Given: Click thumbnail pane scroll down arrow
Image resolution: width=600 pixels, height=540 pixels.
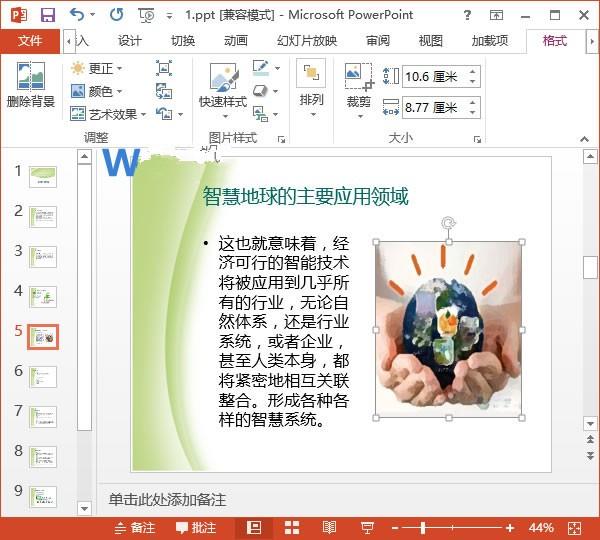Looking at the screenshot, I should [x=84, y=508].
